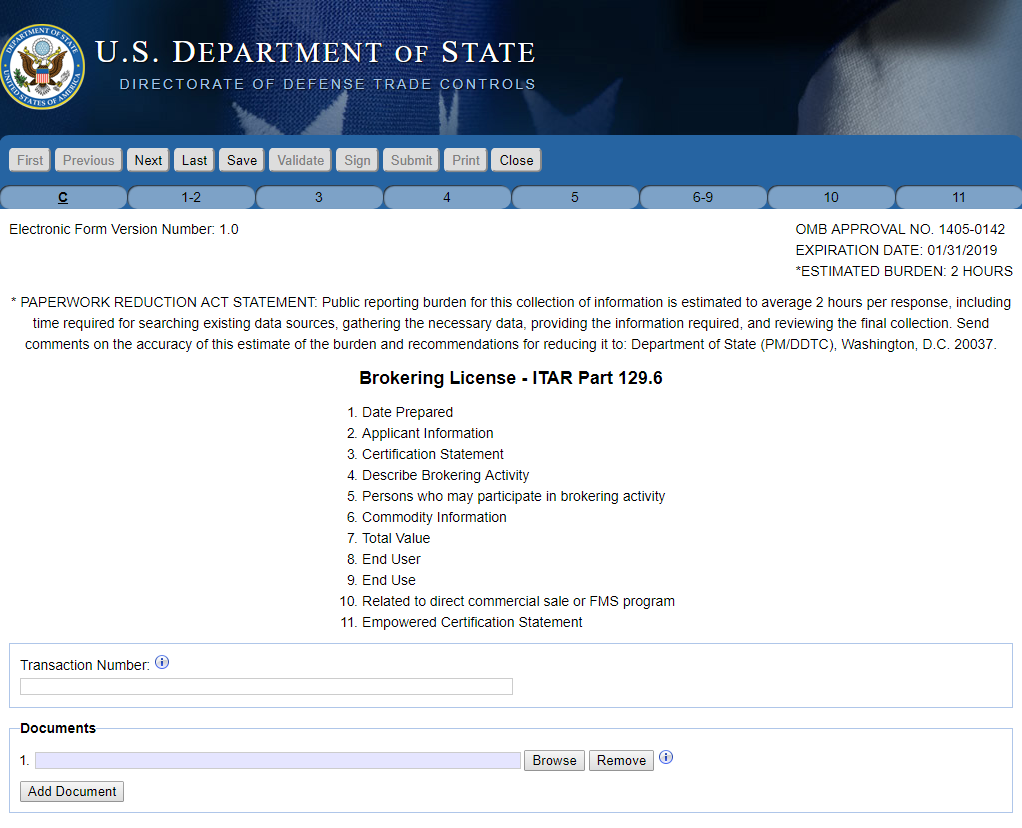Image resolution: width=1022 pixels, height=828 pixels.
Task: Jump to the Last form page
Action: (194, 160)
